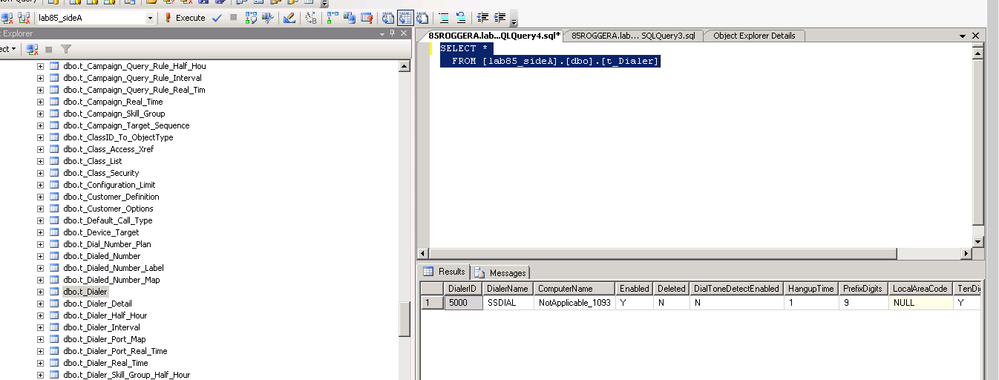Comment out the selected lines

click(x=444, y=18)
